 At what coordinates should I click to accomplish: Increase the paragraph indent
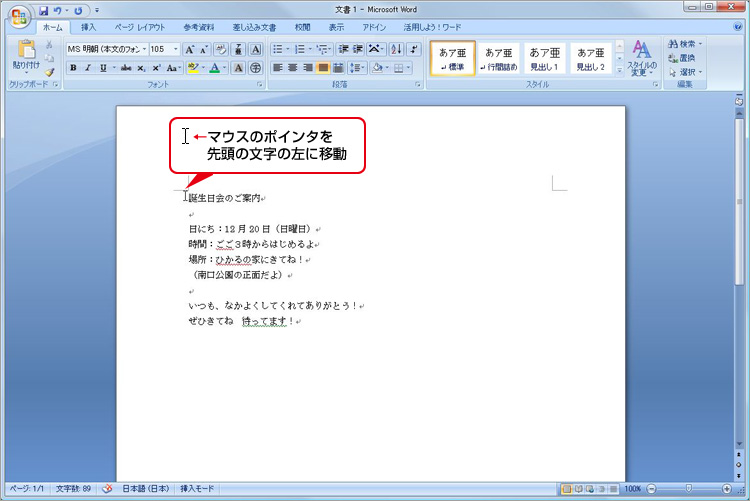(358, 49)
